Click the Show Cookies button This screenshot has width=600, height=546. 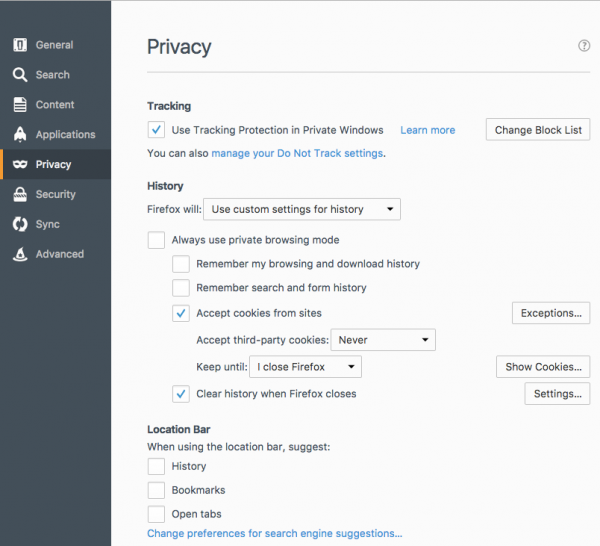pos(542,367)
